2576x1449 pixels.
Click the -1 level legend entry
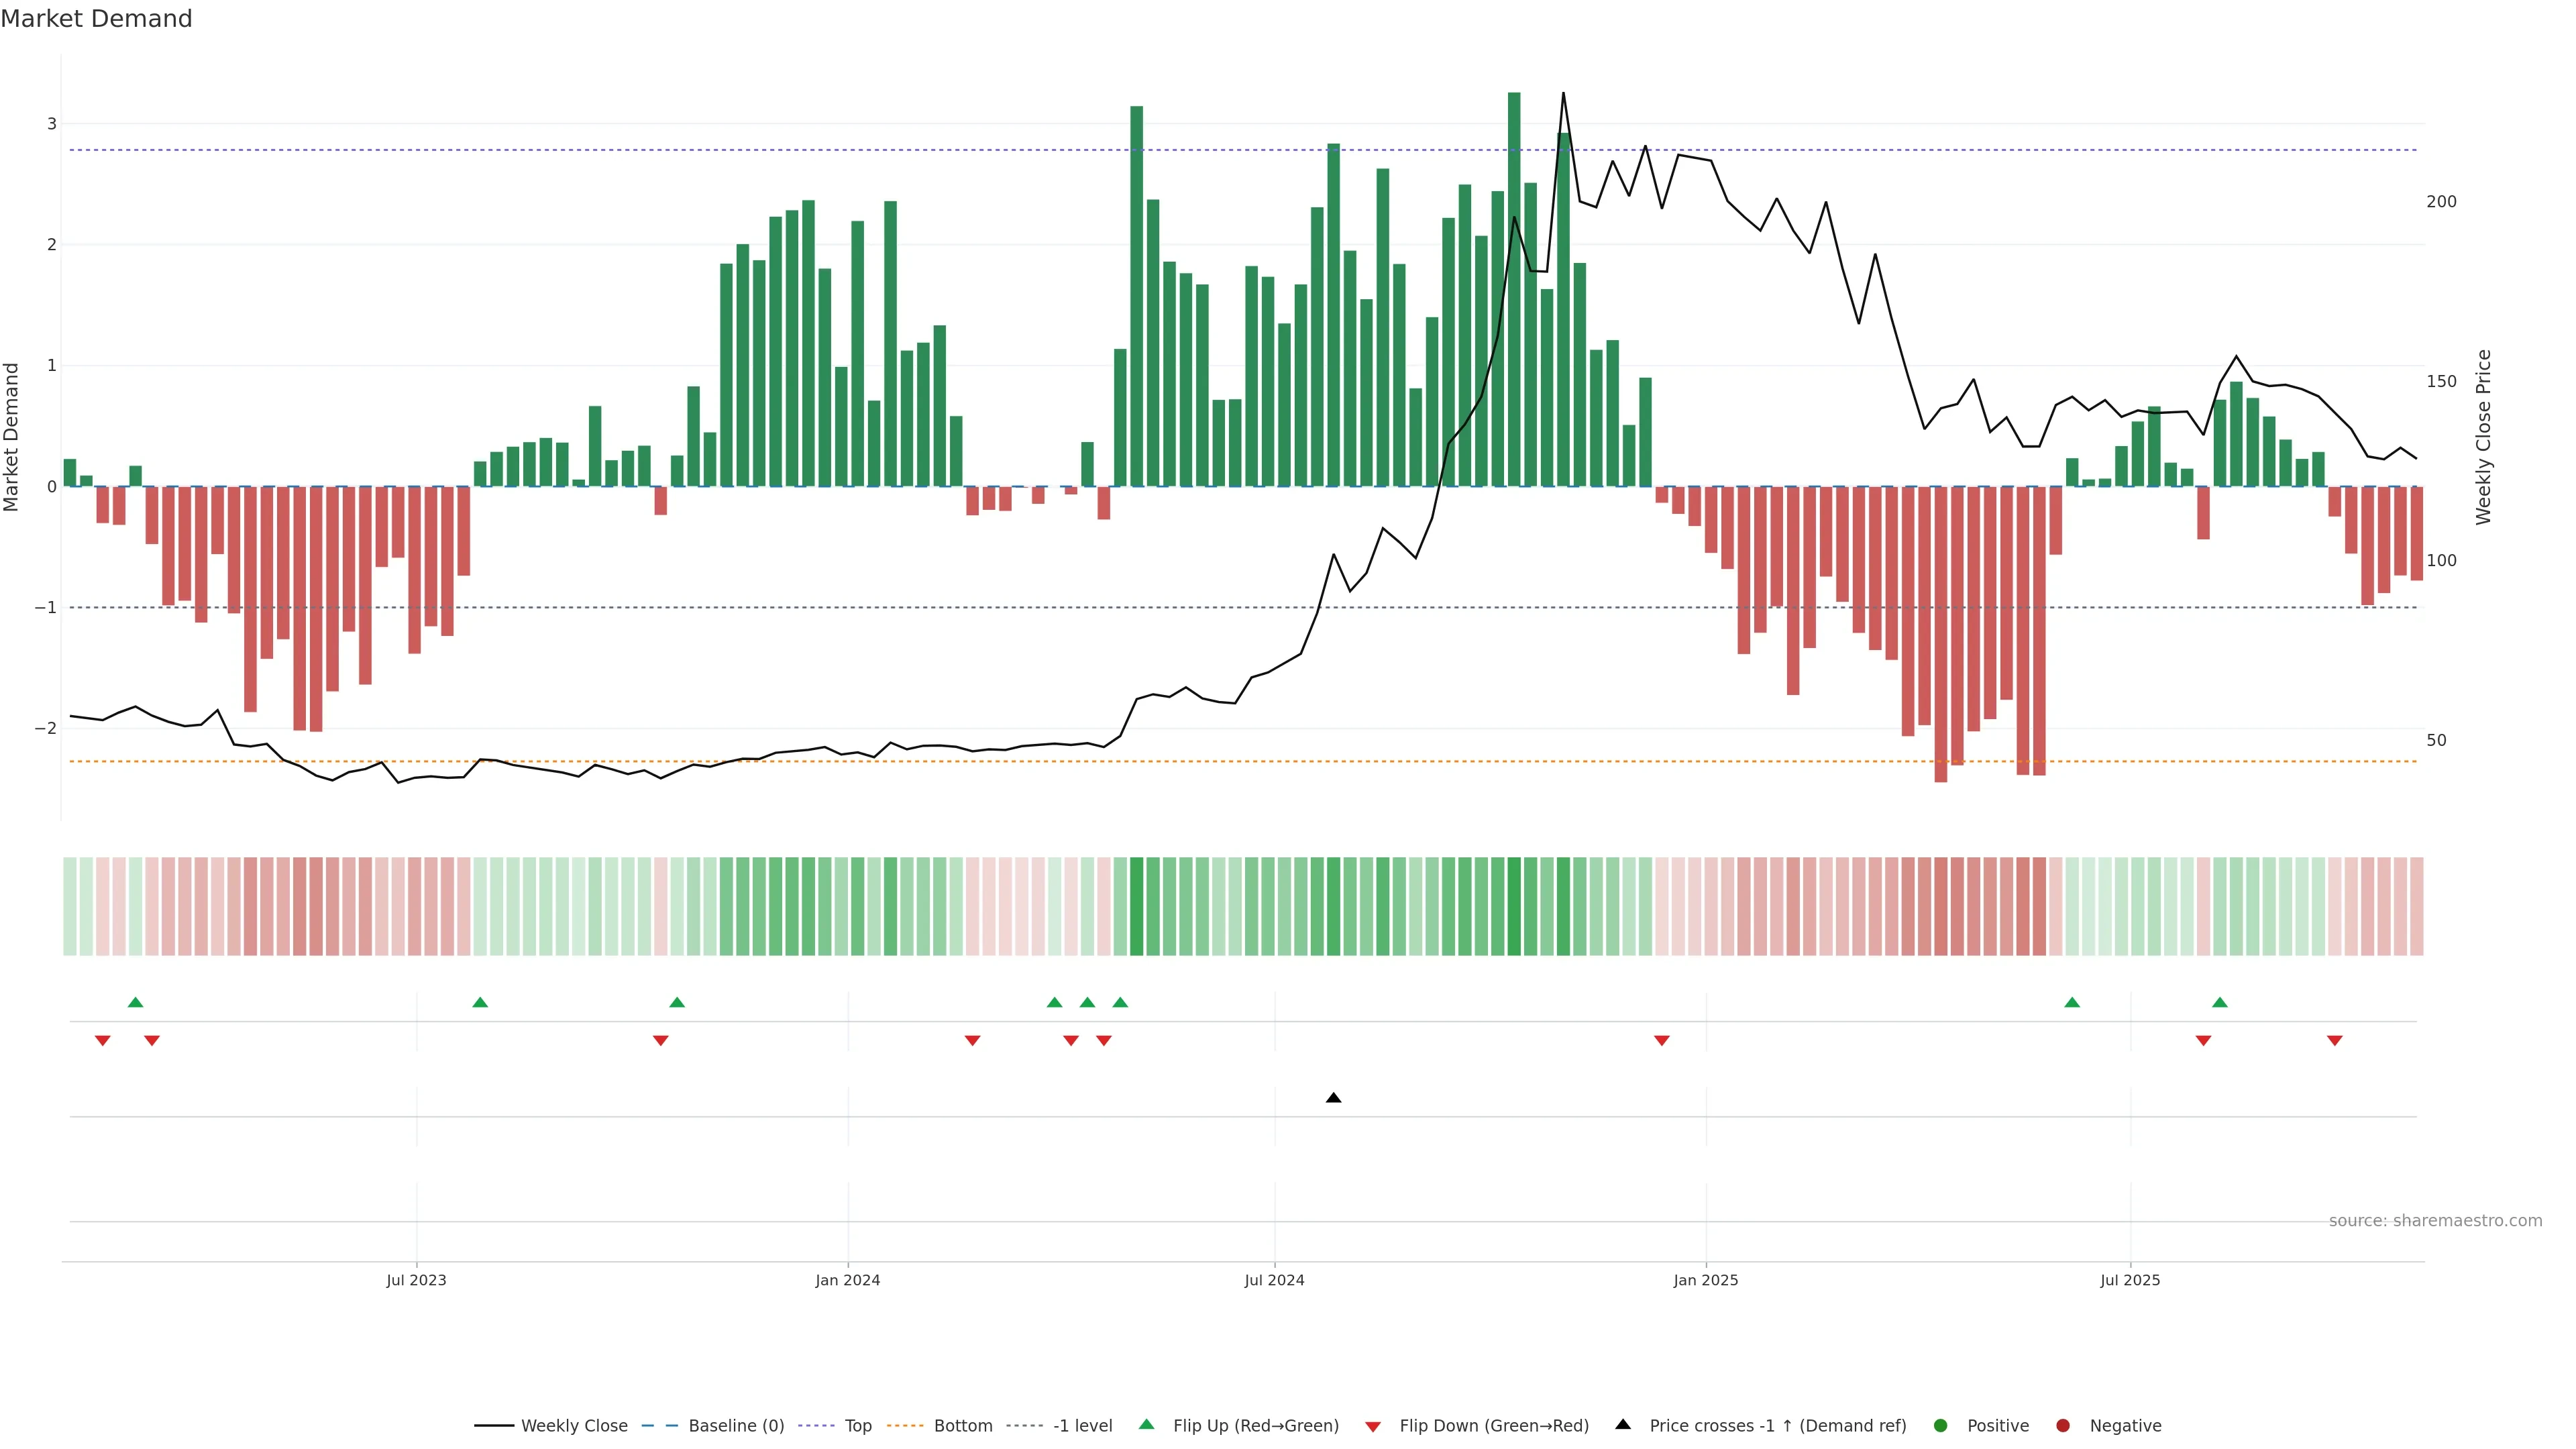1082,1425
